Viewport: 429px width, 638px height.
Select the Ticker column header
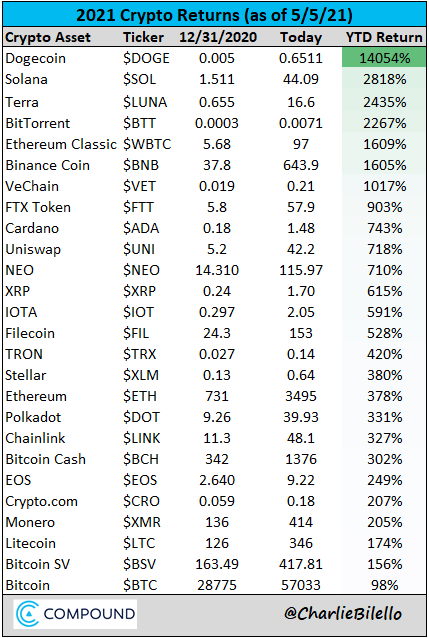143,37
